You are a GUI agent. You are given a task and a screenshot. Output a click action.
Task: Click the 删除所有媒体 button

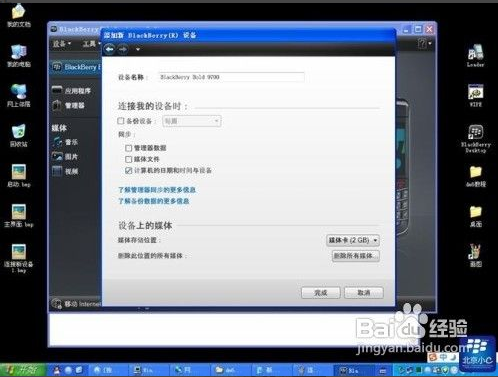[356, 256]
